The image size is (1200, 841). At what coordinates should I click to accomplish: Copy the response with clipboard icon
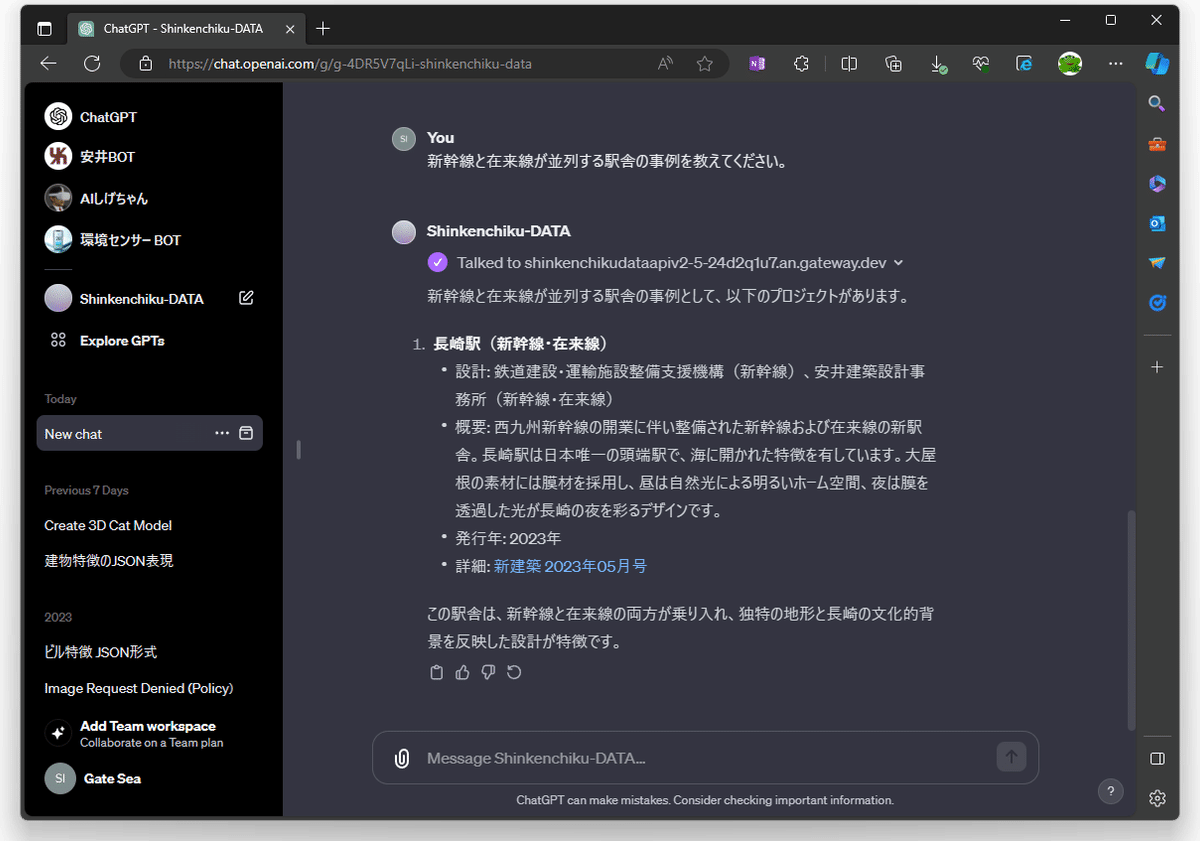point(436,672)
